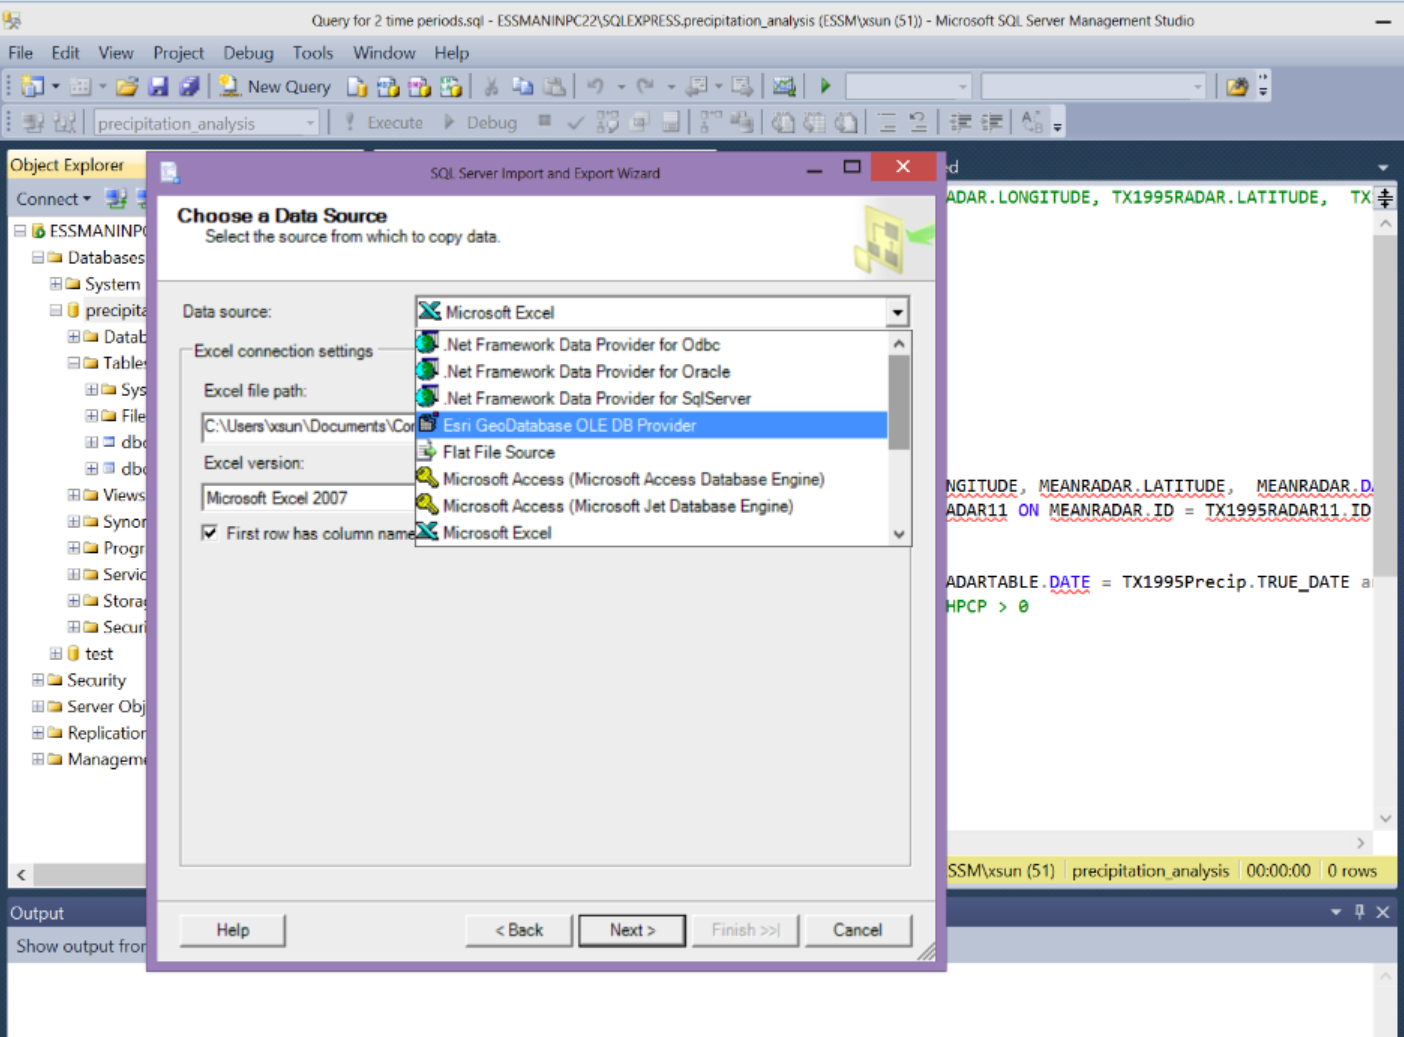
Task: Click the Copy icon in the toolbar
Action: click(522, 87)
